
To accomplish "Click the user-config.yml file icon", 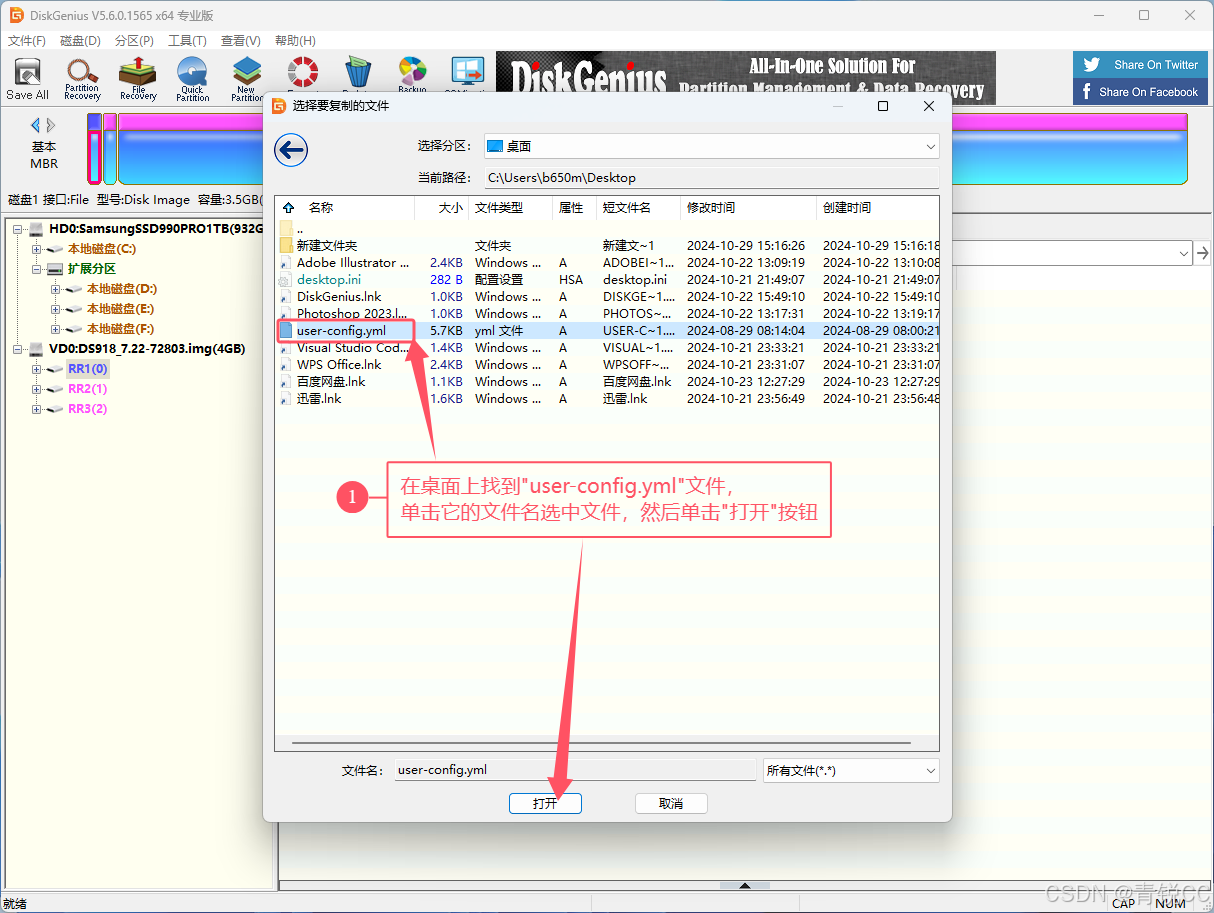I will point(286,330).
